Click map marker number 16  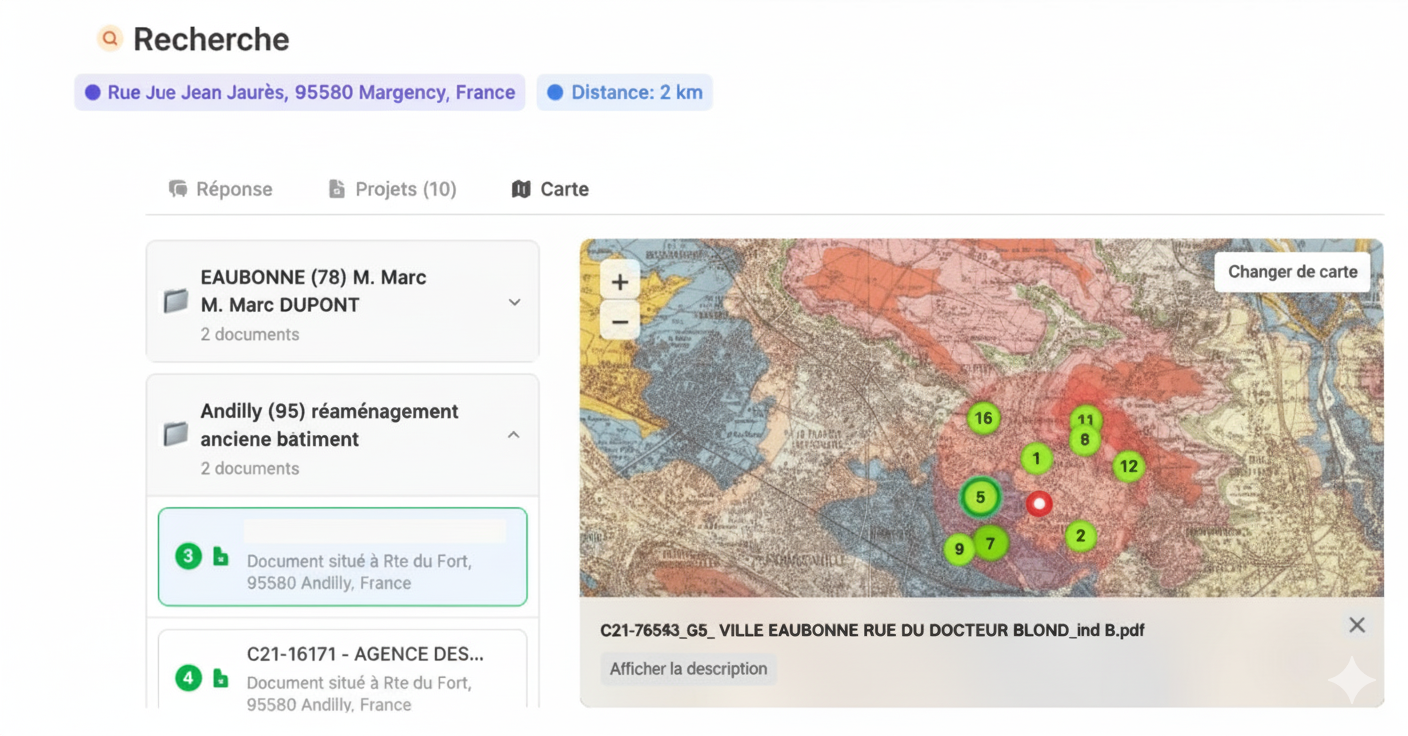point(983,418)
